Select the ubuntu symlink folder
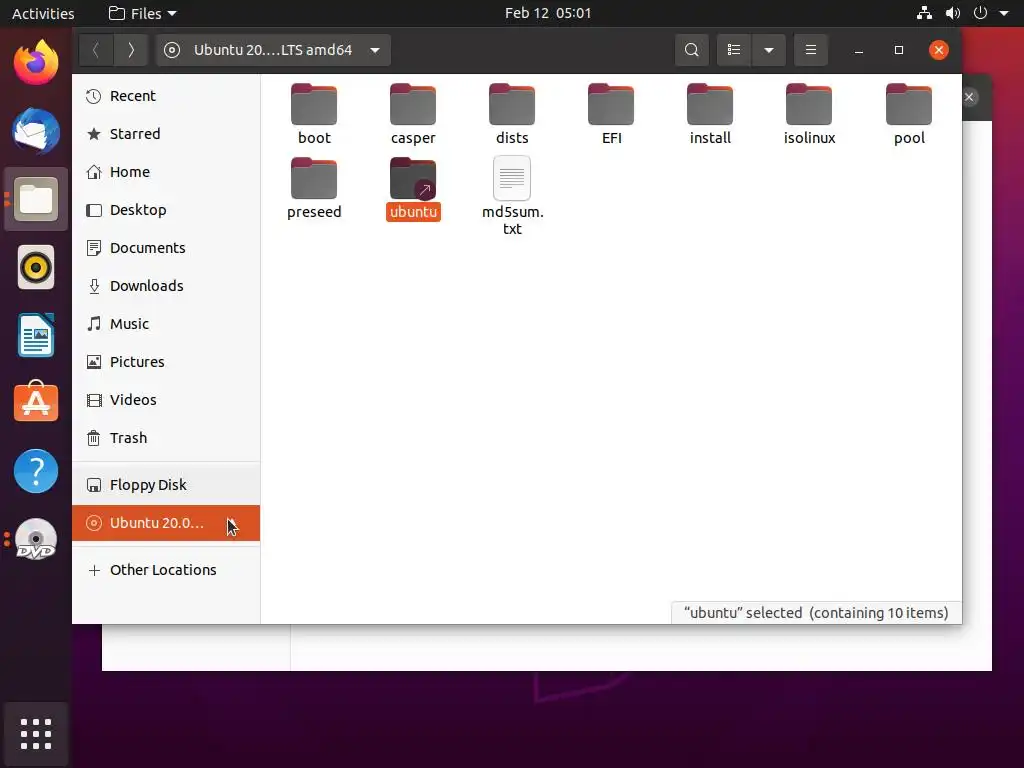Viewport: 1024px width, 768px height. pos(413,189)
